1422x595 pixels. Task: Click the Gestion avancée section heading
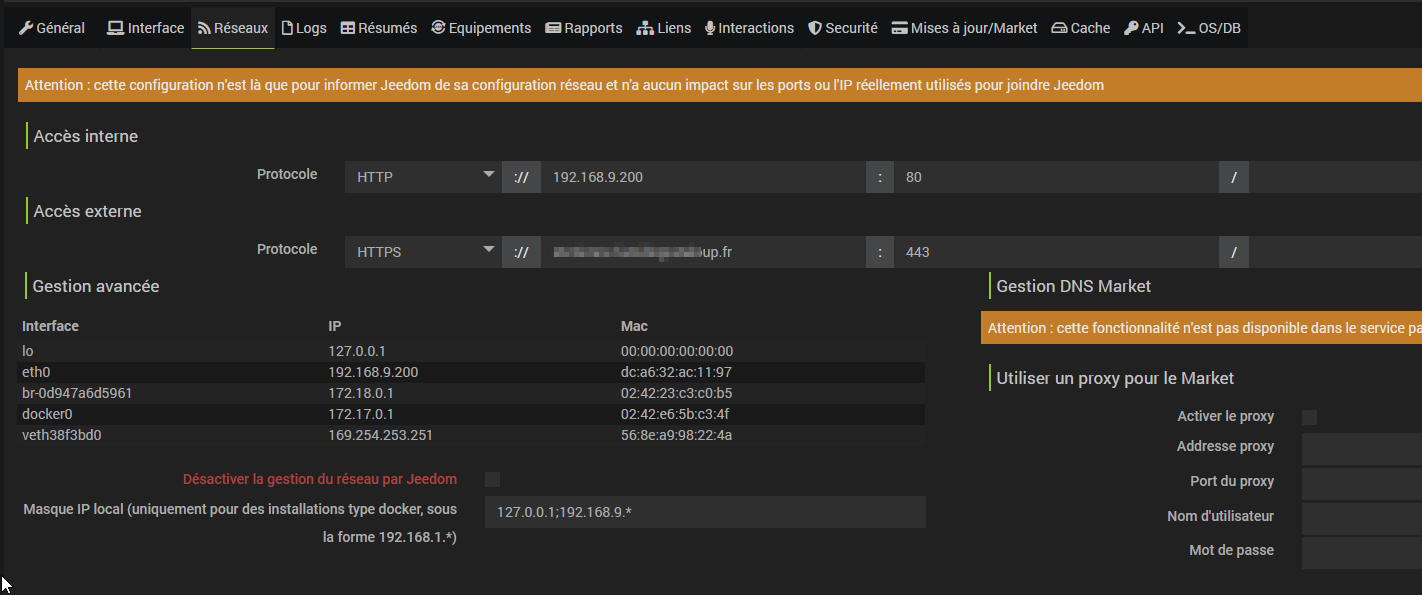coord(96,286)
